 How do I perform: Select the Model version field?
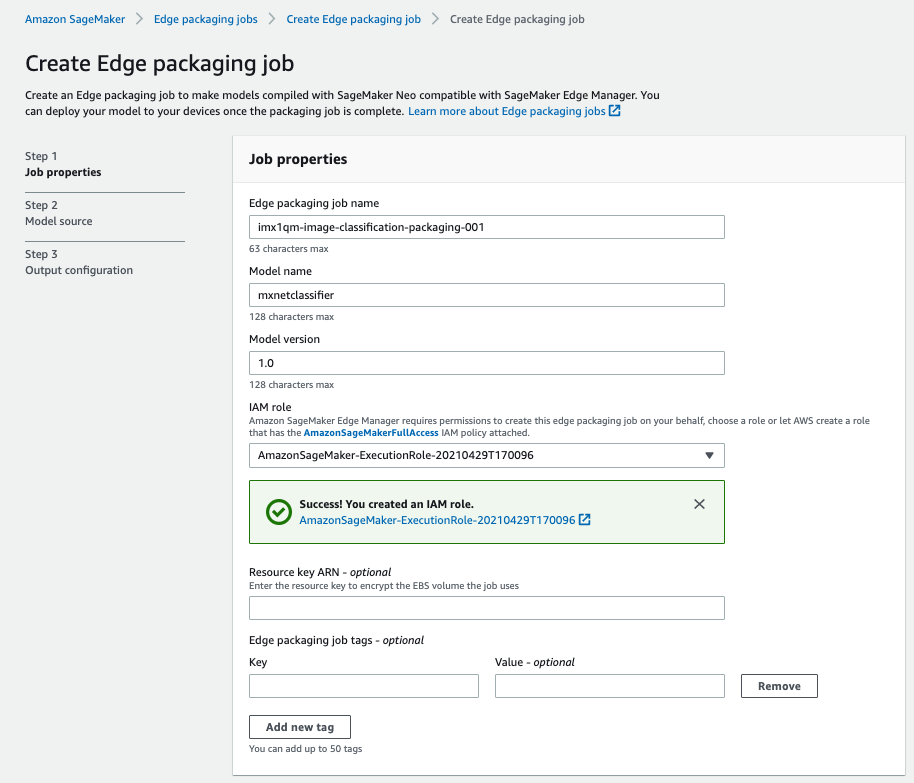(x=487, y=363)
